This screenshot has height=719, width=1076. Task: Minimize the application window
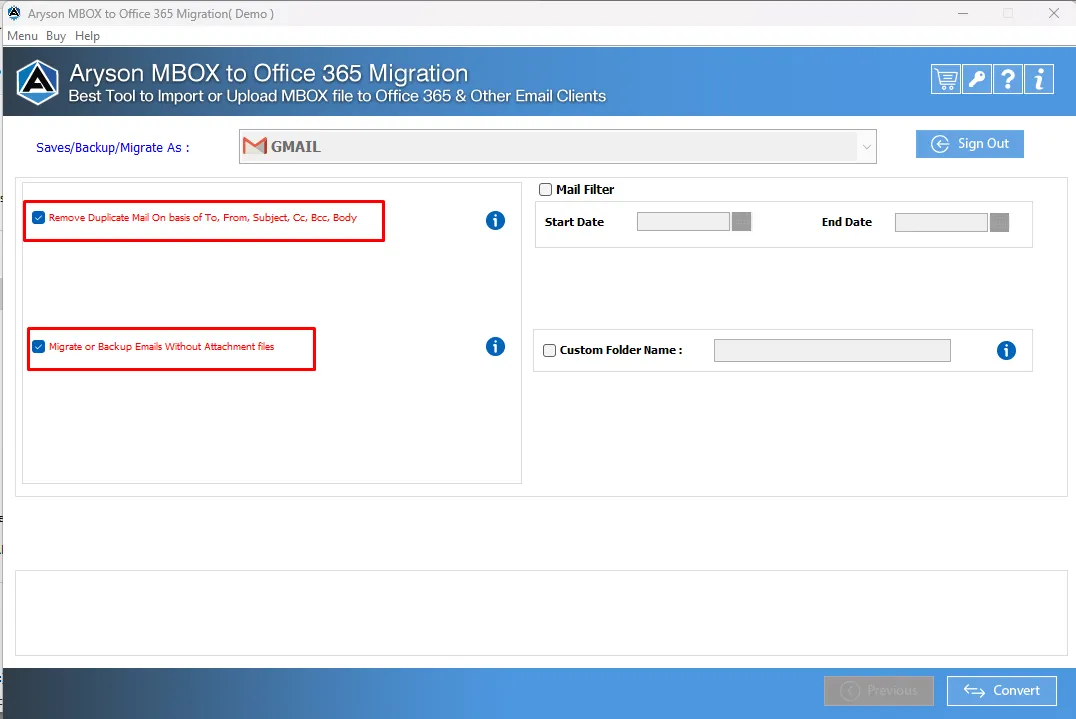pos(963,13)
